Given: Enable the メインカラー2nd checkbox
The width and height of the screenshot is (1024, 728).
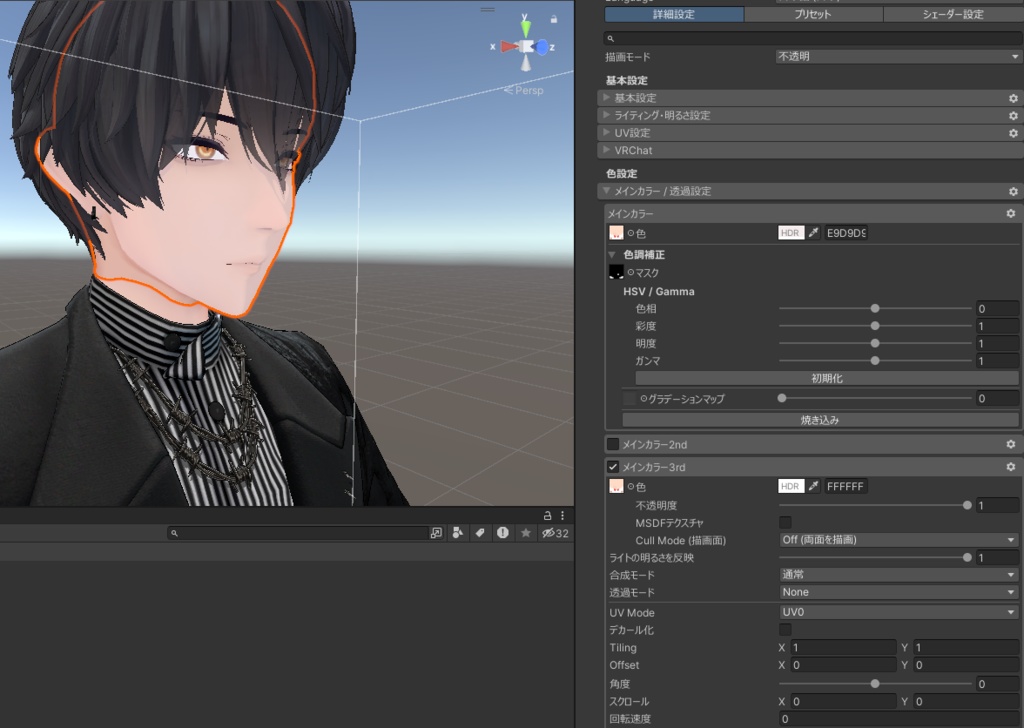Looking at the screenshot, I should click(x=612, y=444).
